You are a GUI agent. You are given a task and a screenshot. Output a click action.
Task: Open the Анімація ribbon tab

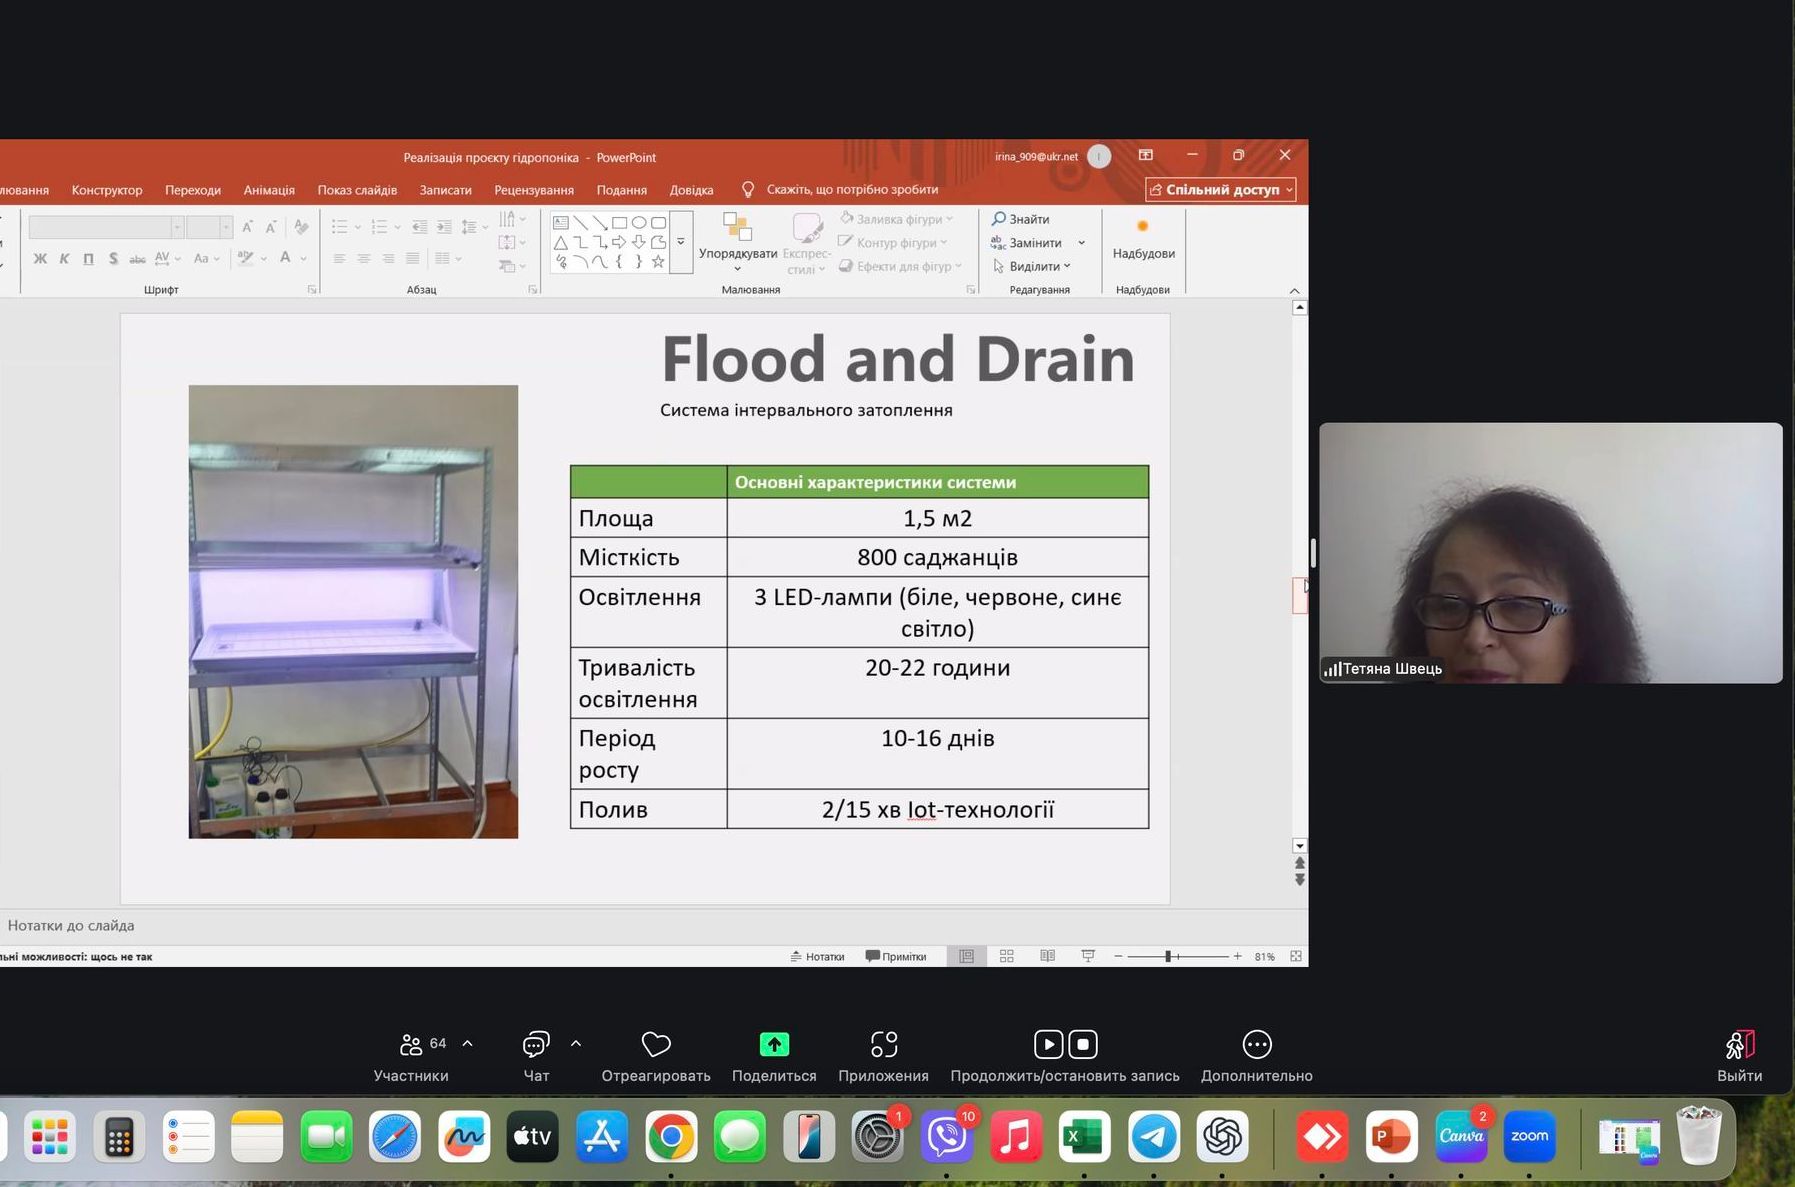pyautogui.click(x=269, y=190)
